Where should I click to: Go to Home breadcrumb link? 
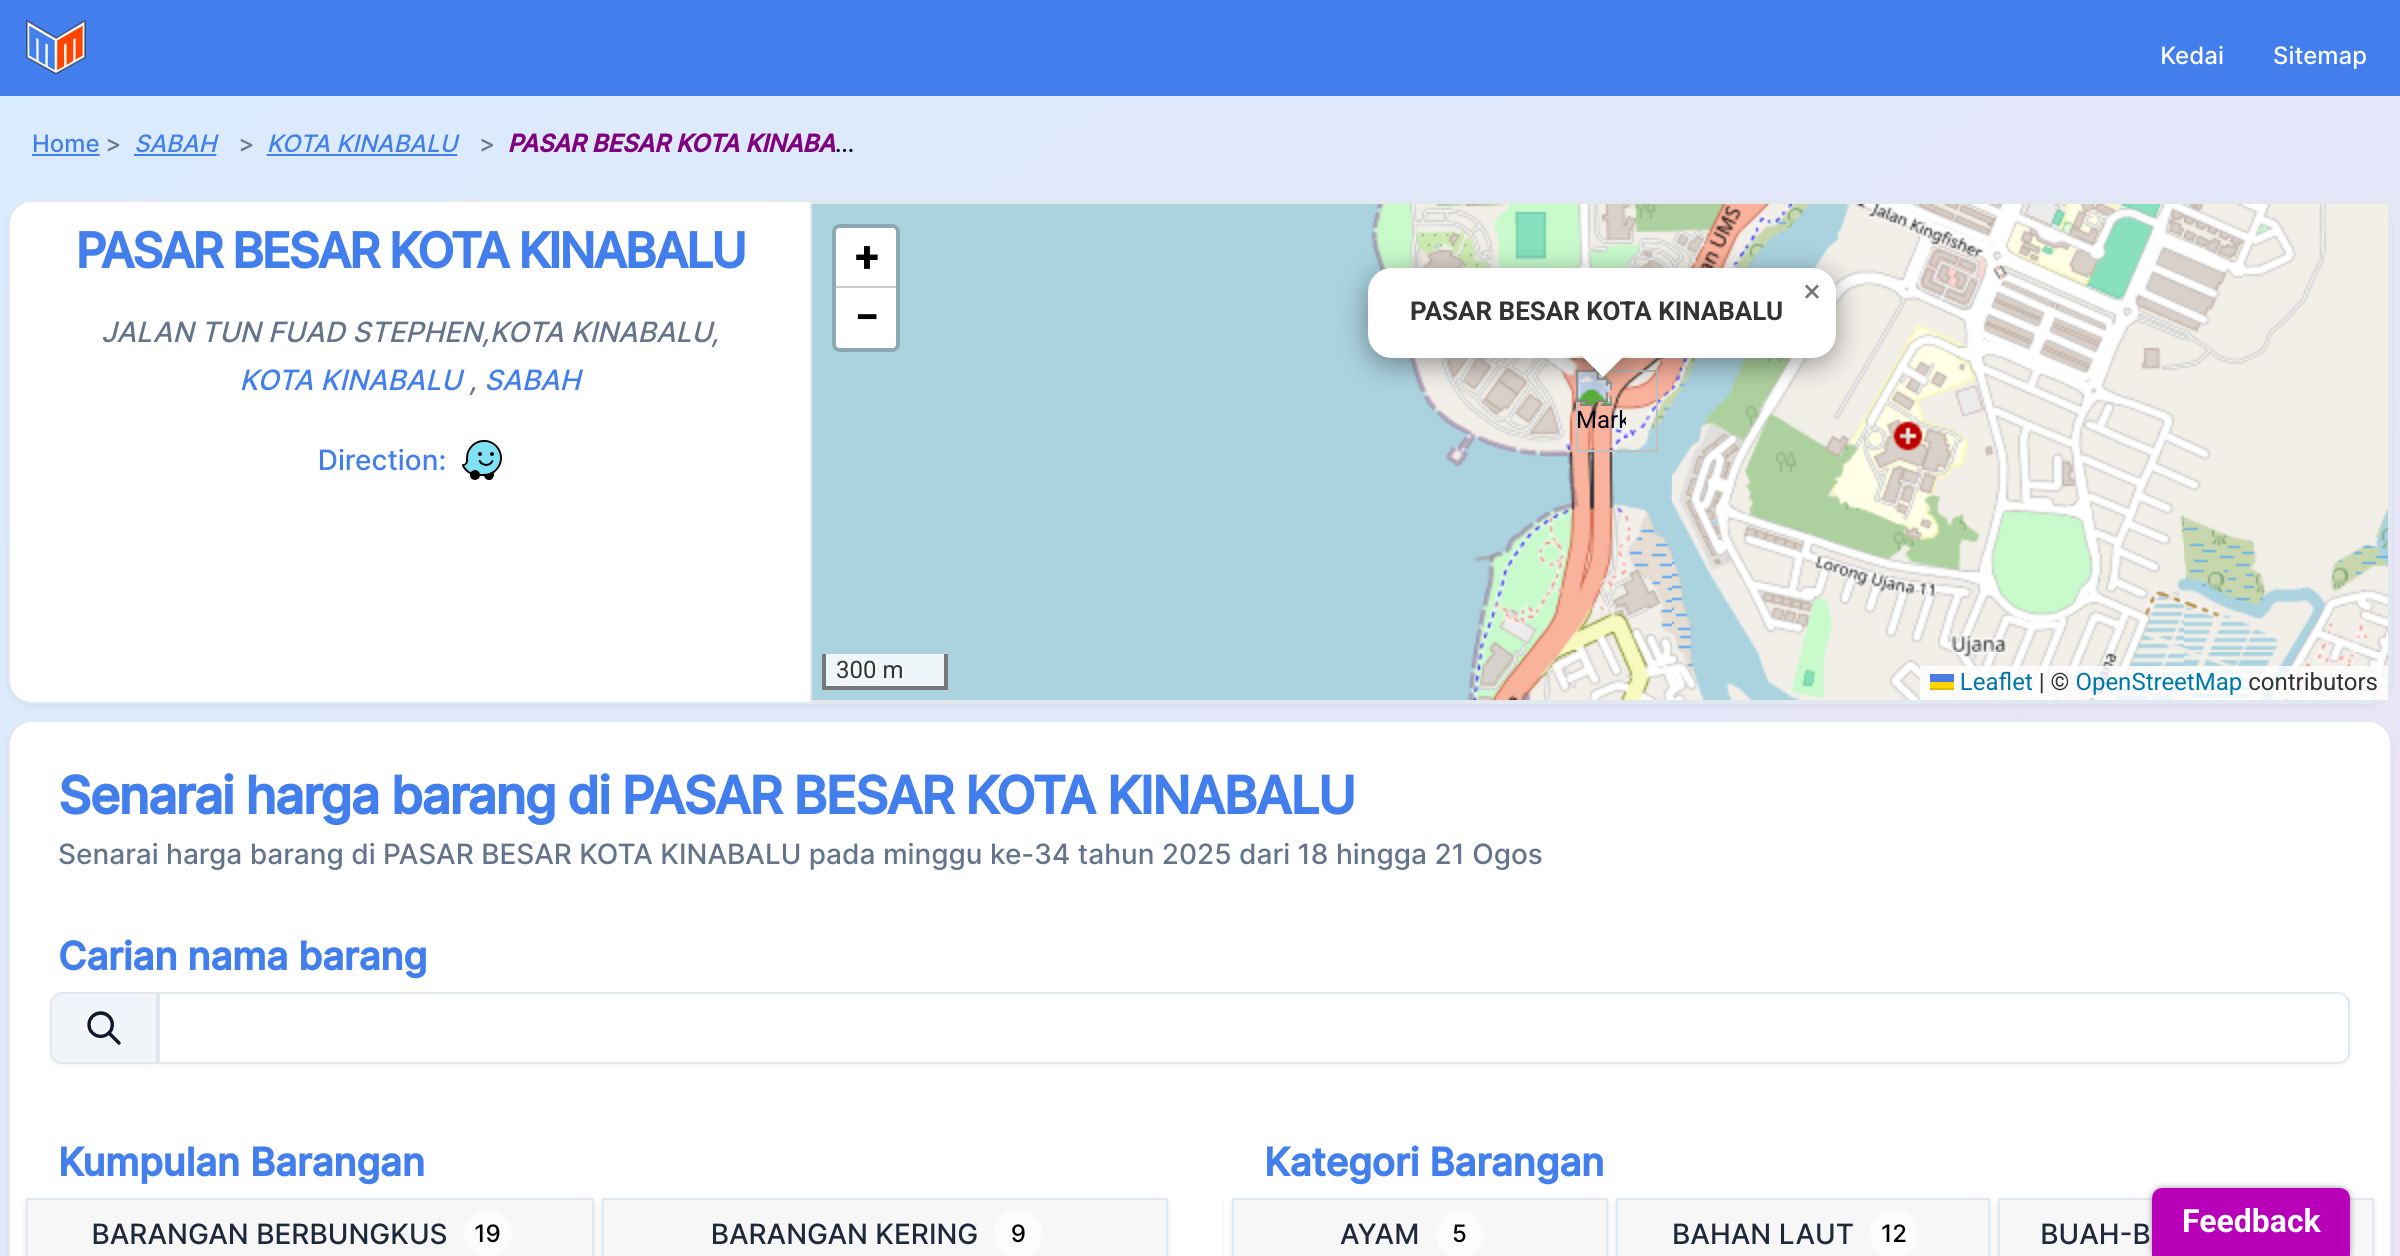pyautogui.click(x=65, y=144)
